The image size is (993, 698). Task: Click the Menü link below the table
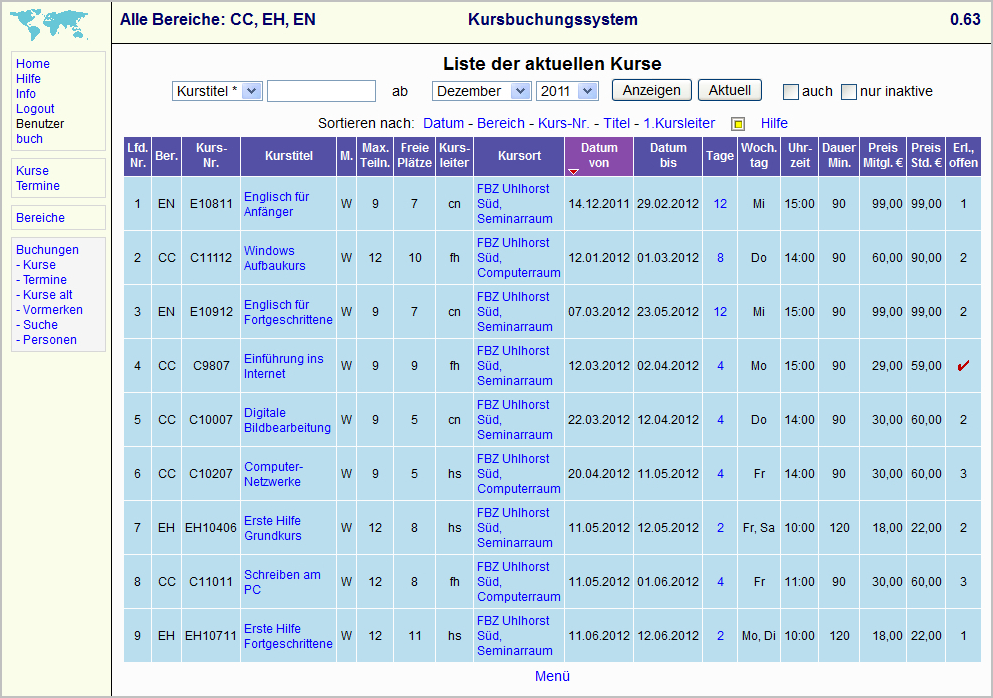(x=552, y=676)
